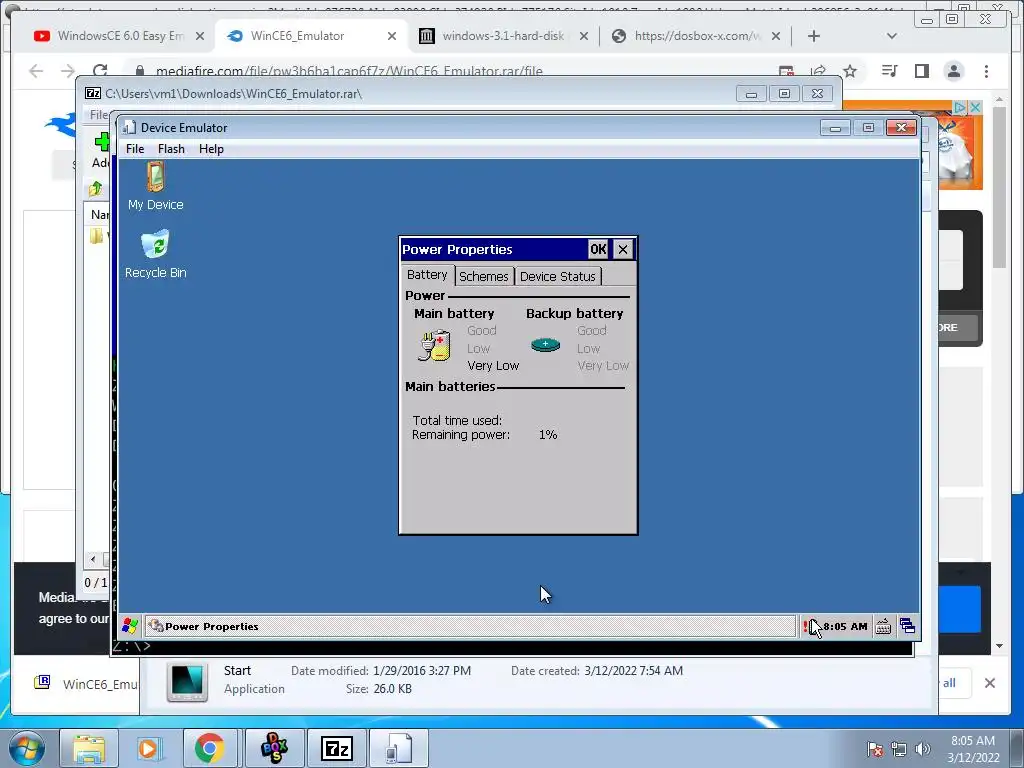Open the Device Emulator File menu
This screenshot has width=1024, height=768.
click(135, 149)
